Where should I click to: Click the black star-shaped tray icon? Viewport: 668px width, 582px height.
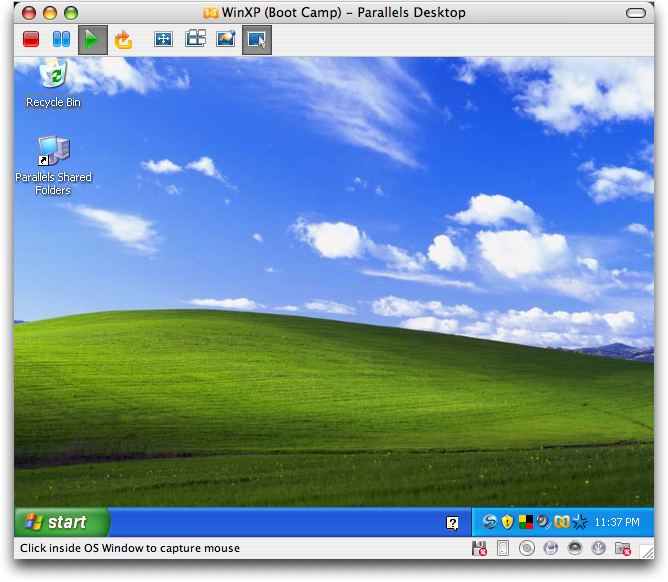pyautogui.click(x=580, y=522)
